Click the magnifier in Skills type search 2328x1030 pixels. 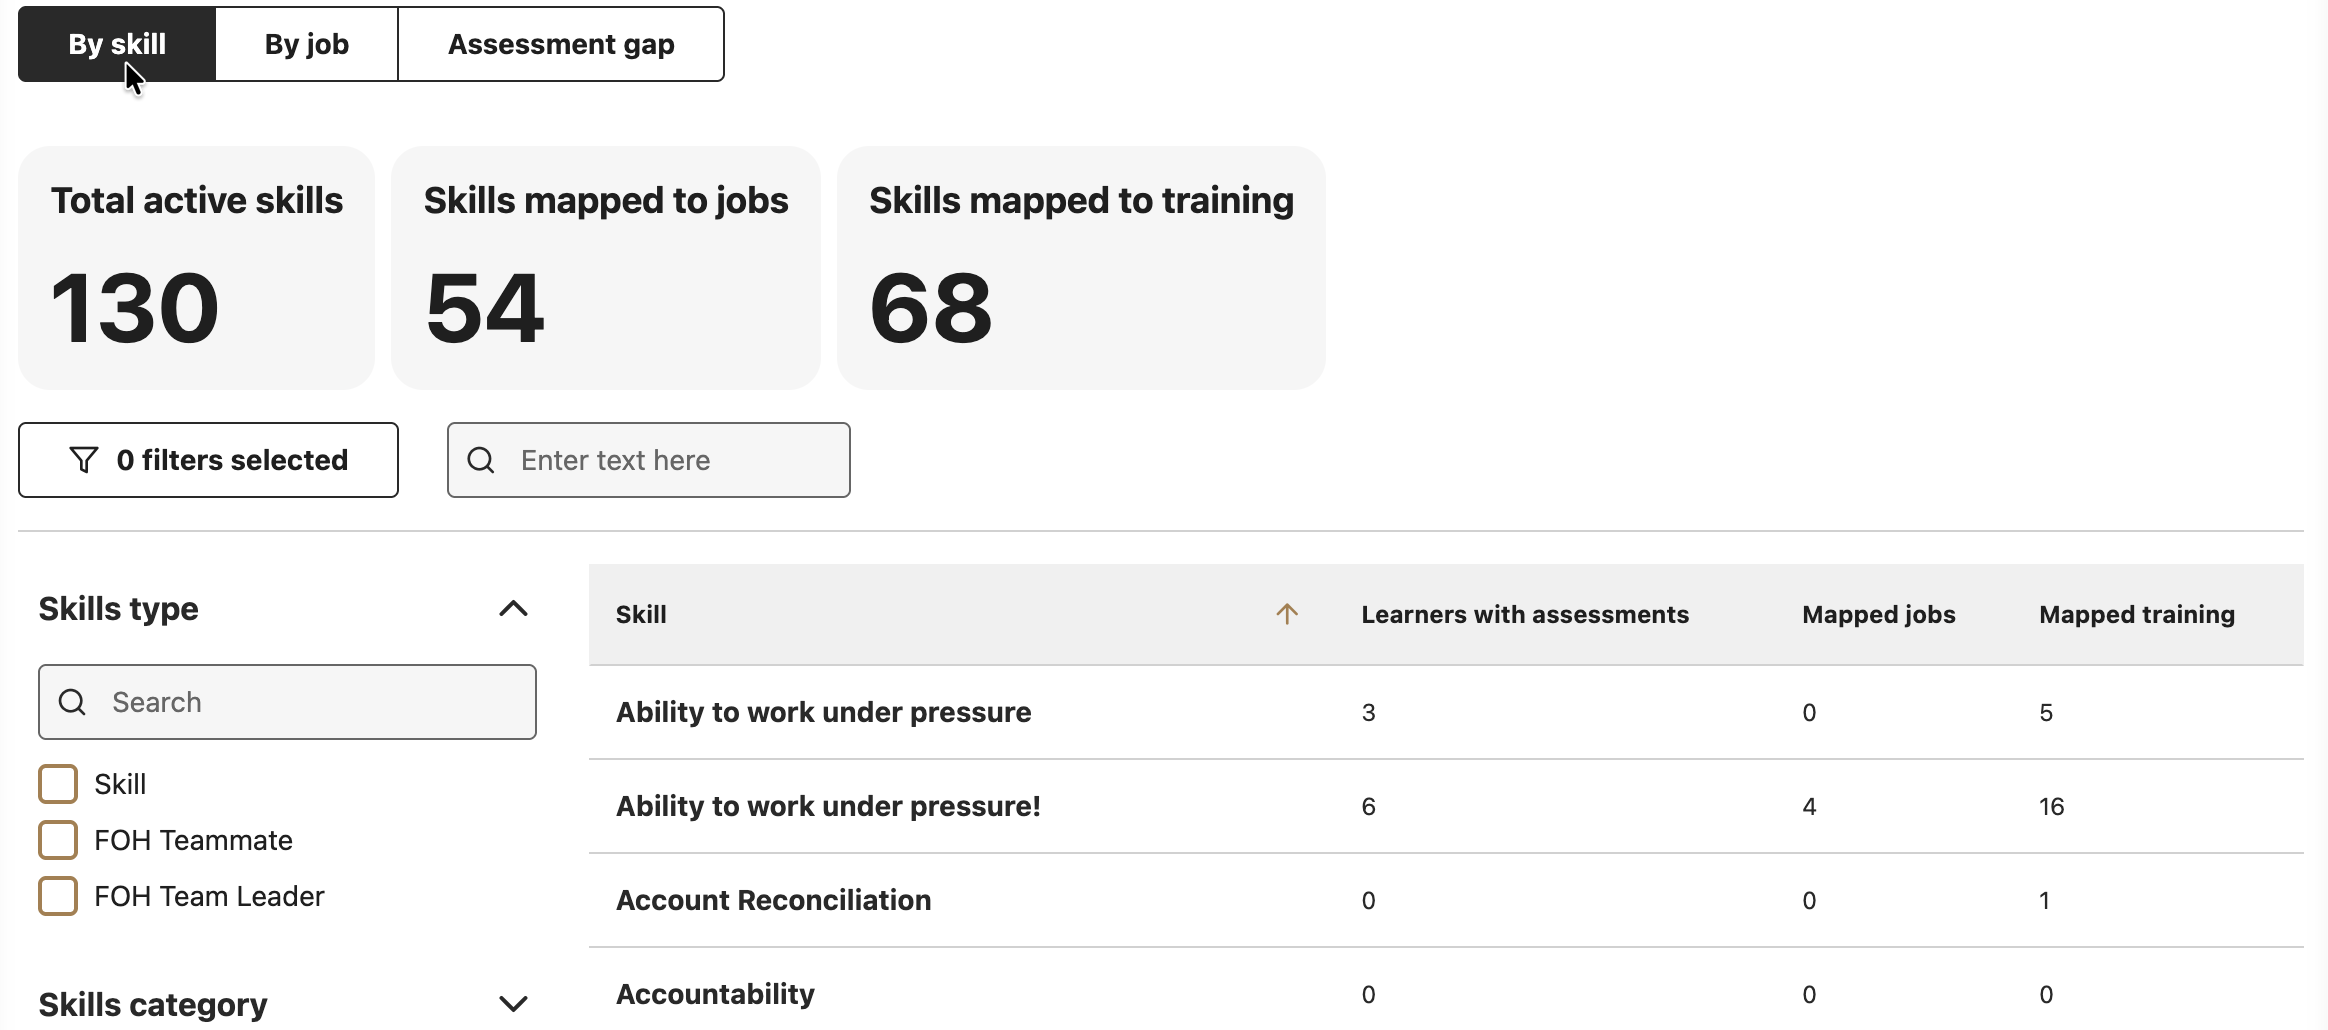point(72,702)
